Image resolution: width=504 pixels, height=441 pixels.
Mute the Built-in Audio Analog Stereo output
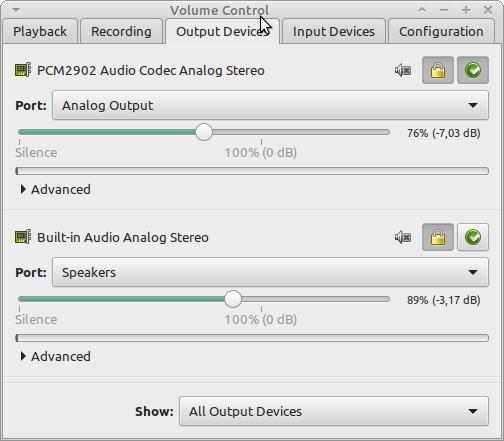tap(403, 237)
